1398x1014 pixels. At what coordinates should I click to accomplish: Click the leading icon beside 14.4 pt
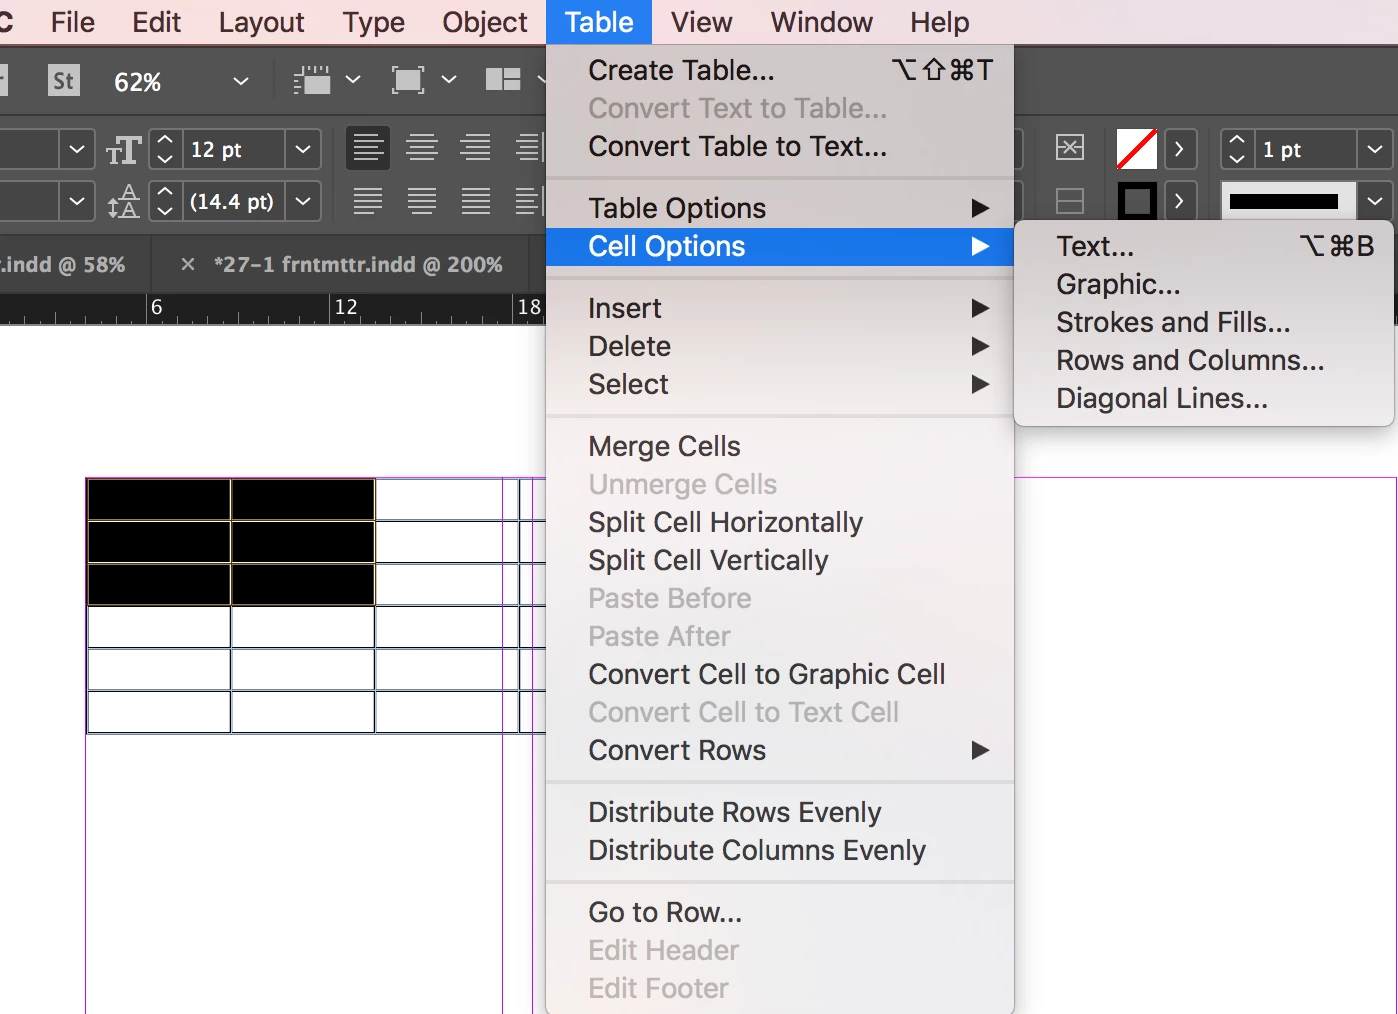click(x=124, y=202)
